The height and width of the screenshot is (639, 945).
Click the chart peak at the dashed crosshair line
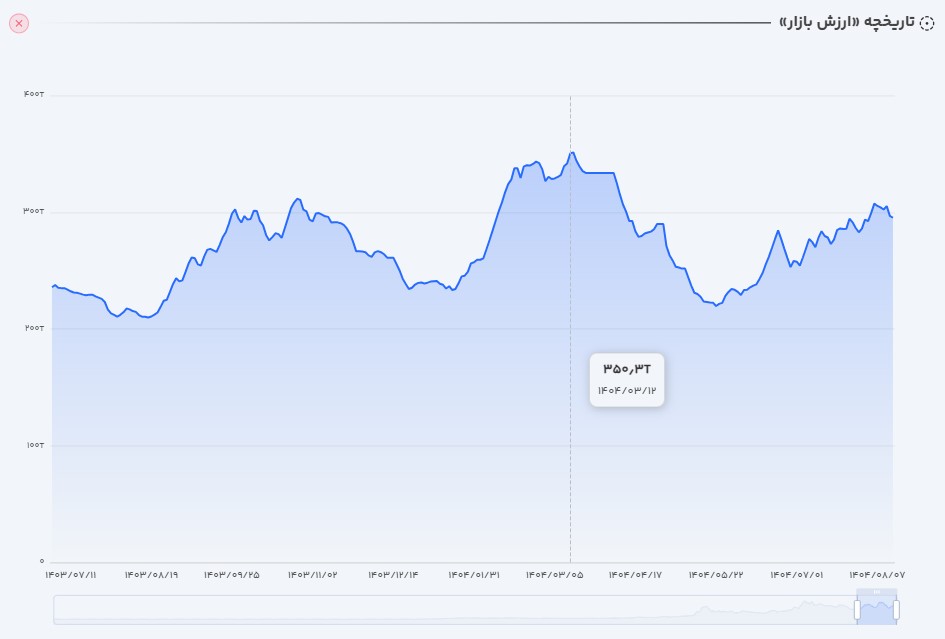[571, 153]
